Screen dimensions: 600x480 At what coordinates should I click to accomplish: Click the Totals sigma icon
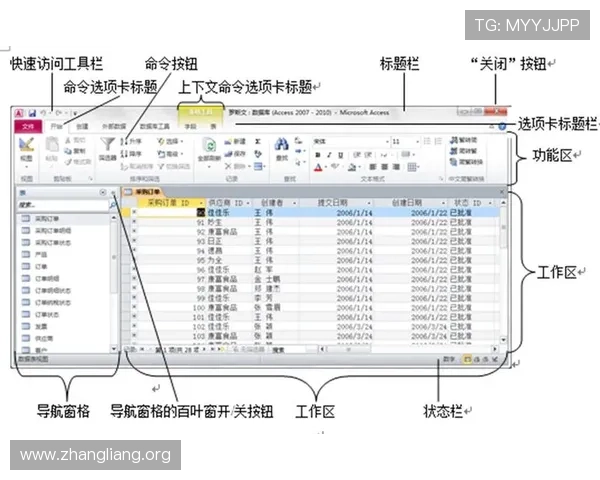click(x=258, y=142)
